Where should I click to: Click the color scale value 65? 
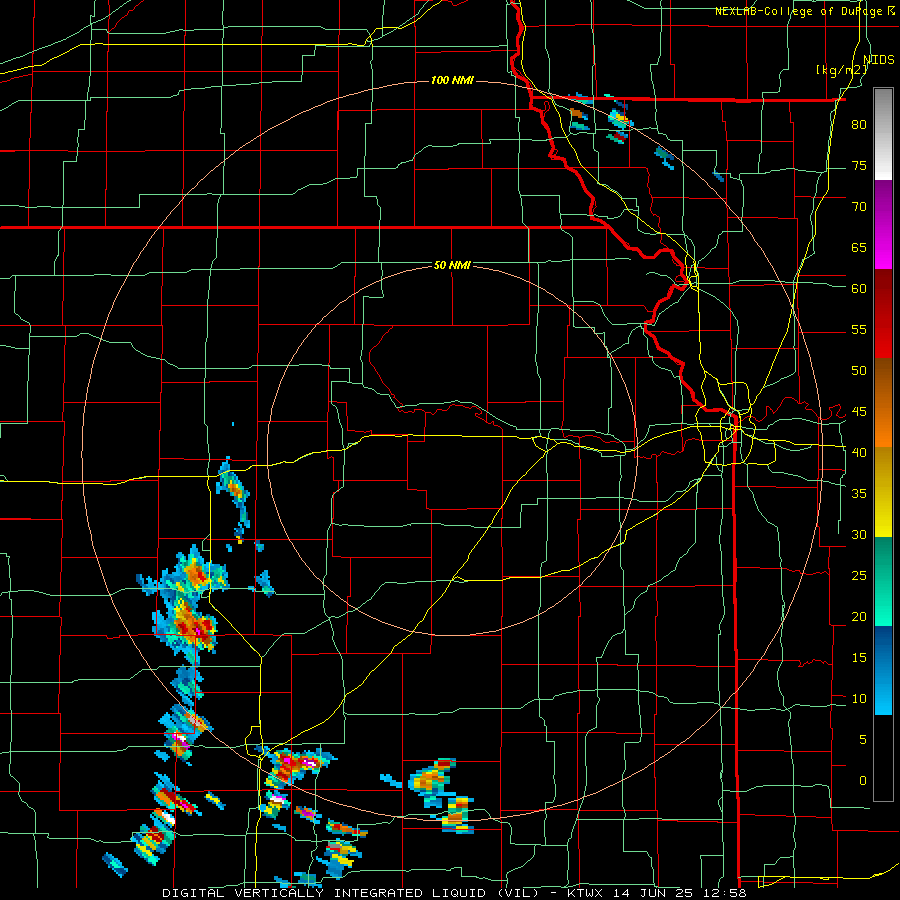point(859,247)
